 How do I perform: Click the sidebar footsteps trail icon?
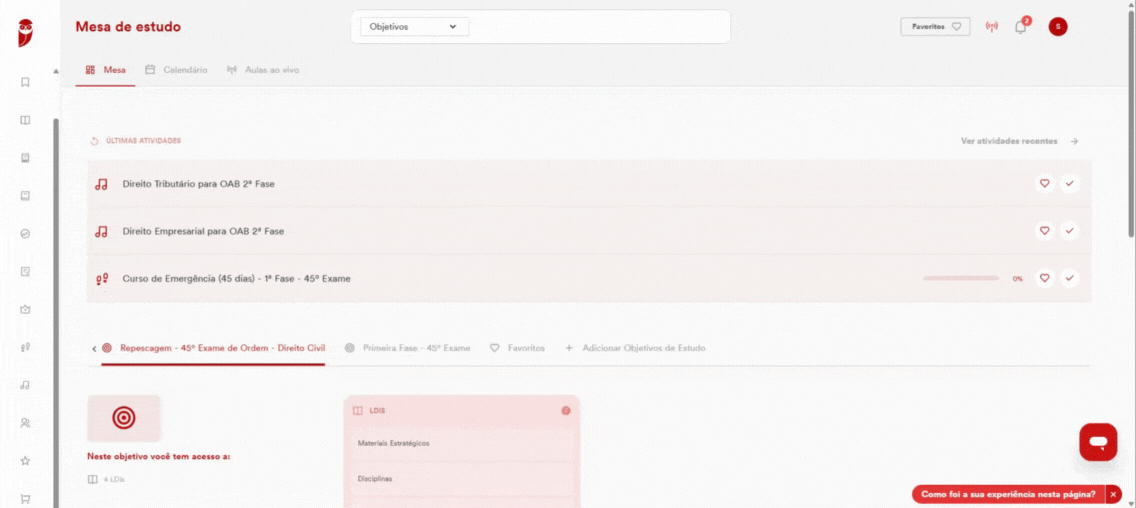[x=25, y=347]
